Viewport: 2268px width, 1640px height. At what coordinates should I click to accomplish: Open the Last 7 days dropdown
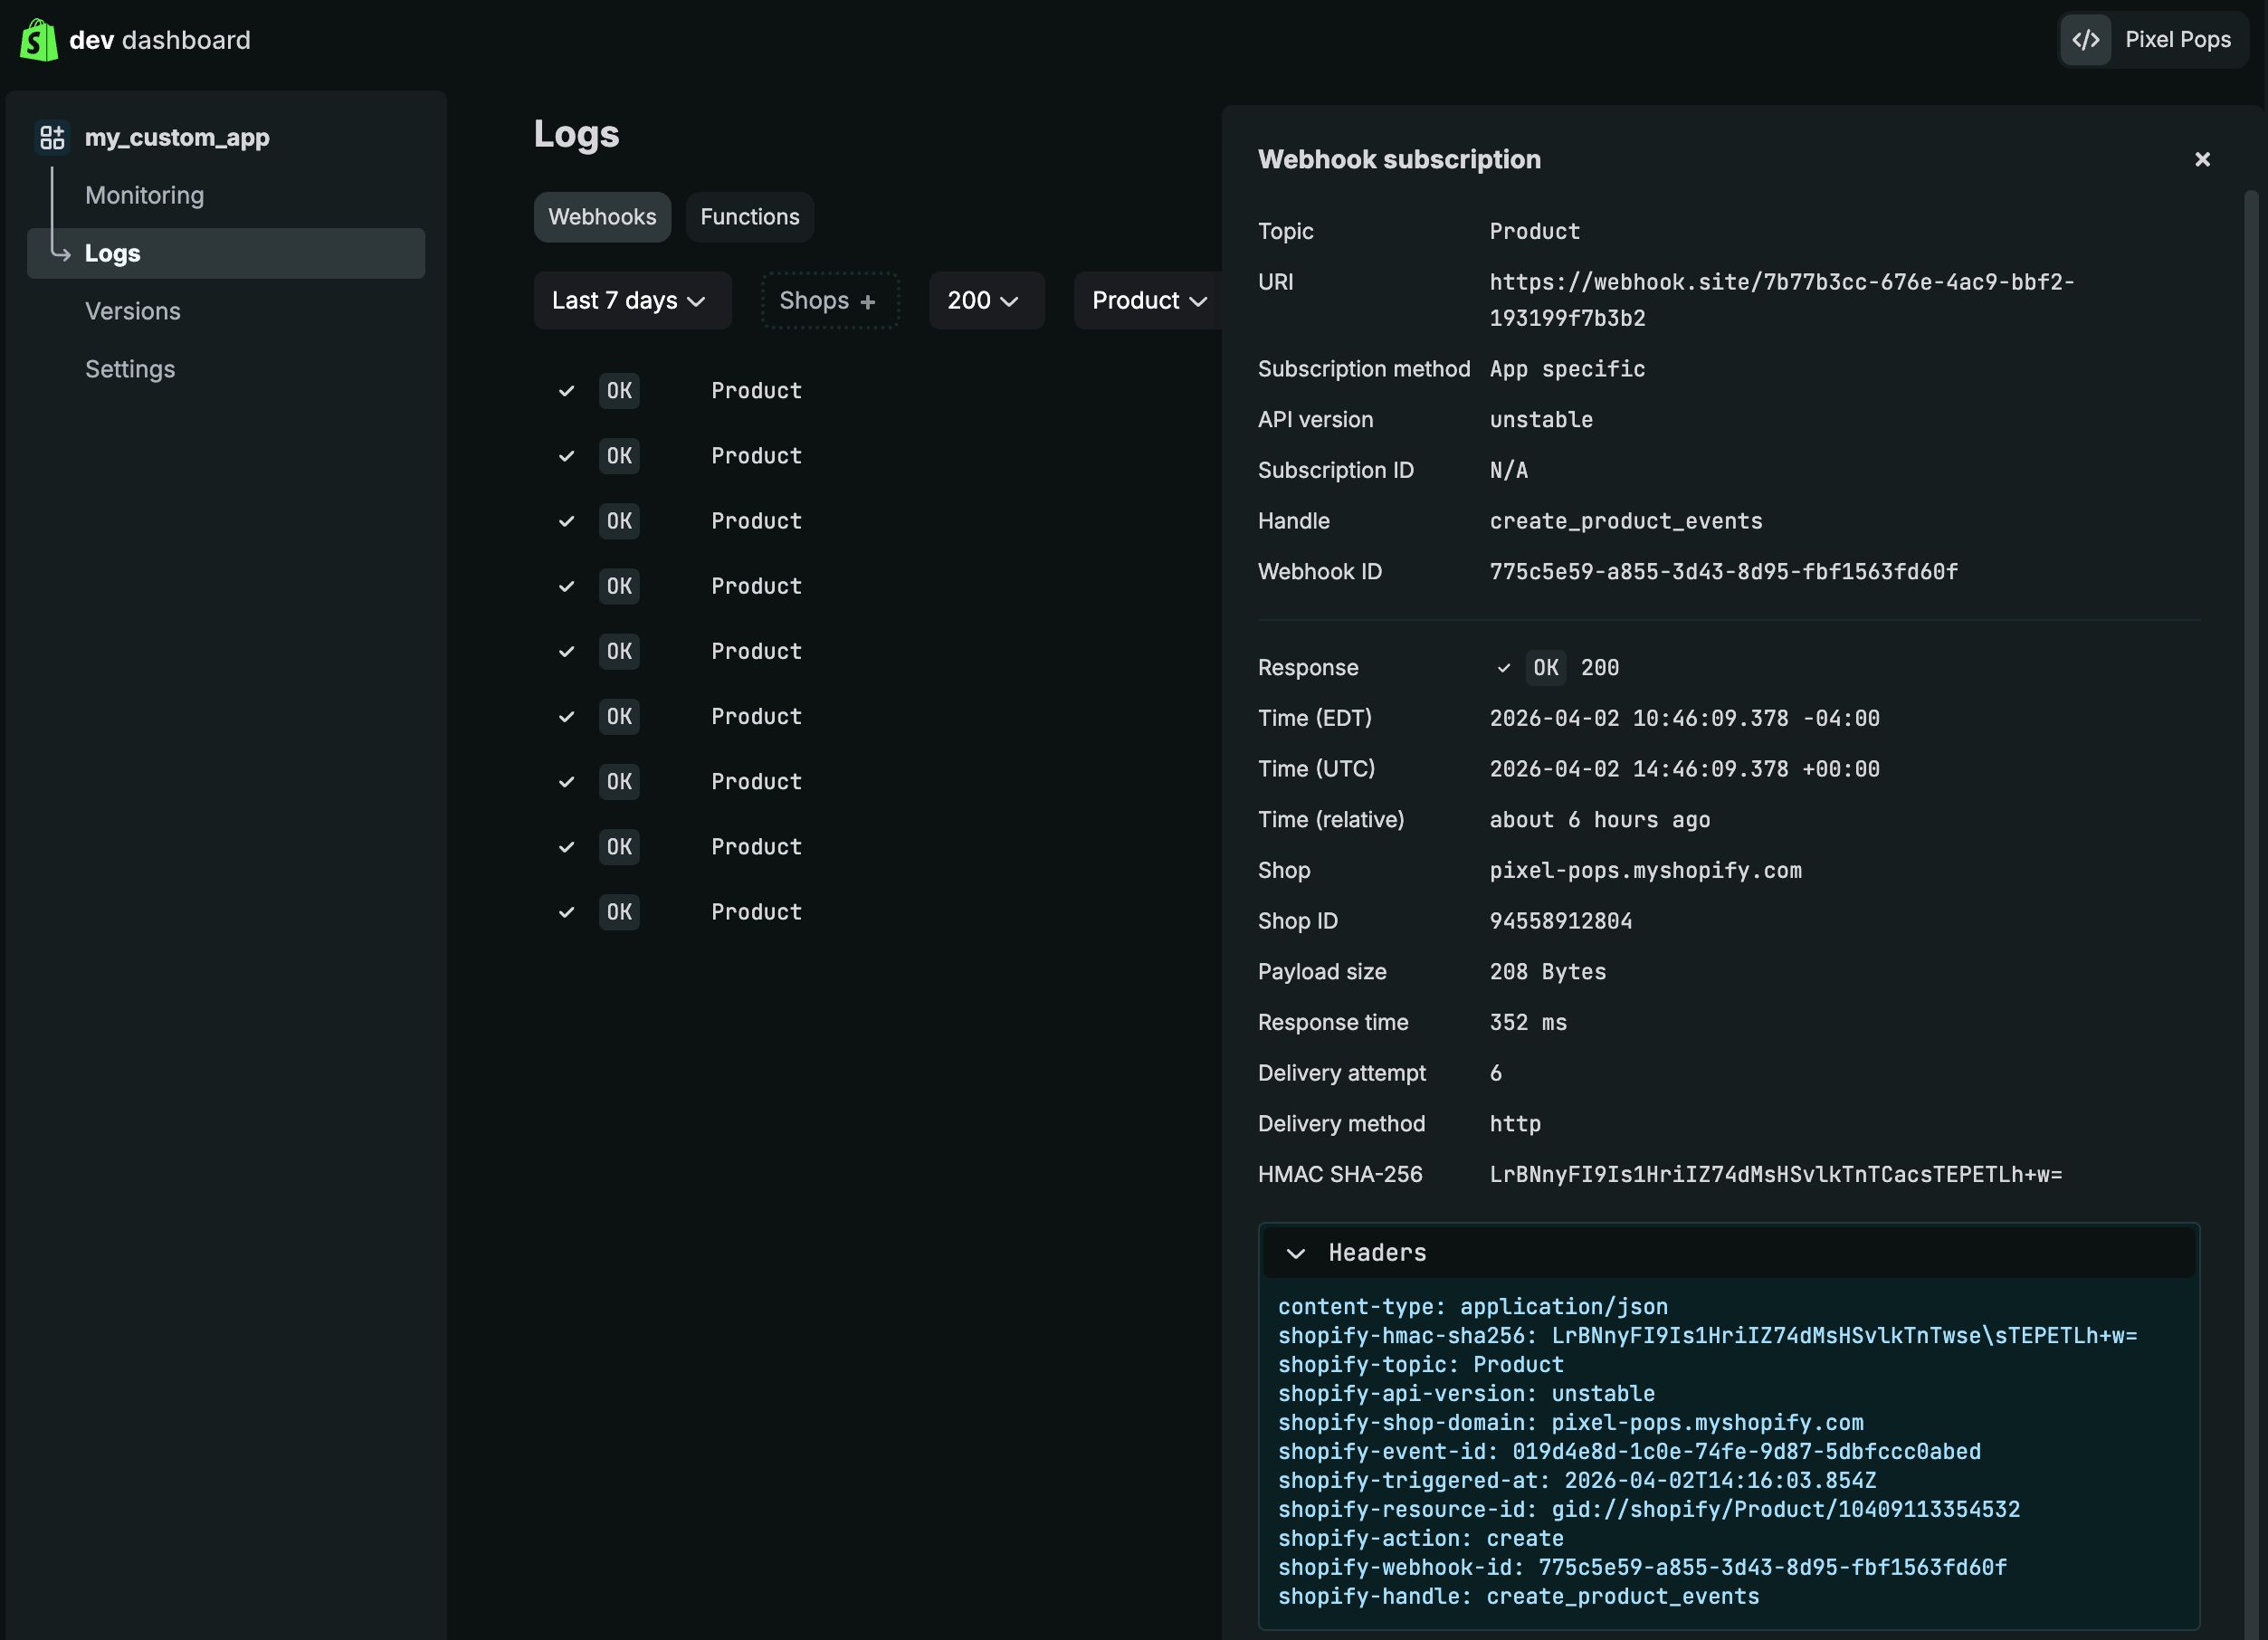pyautogui.click(x=632, y=300)
